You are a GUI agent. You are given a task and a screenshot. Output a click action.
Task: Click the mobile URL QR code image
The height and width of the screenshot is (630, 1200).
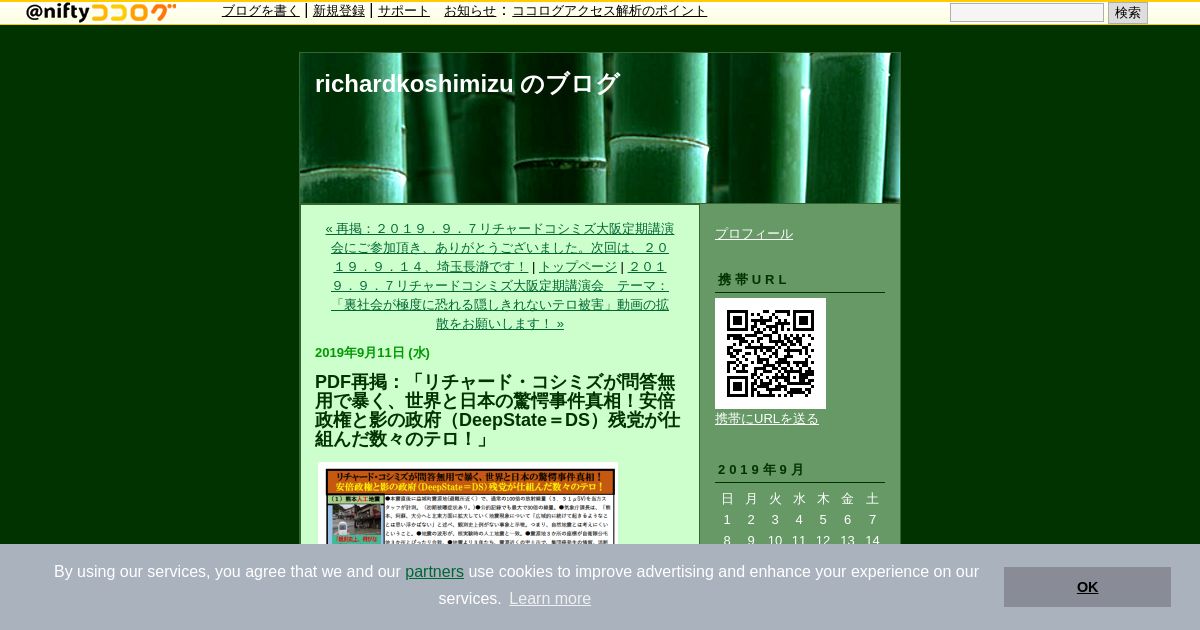(x=770, y=353)
